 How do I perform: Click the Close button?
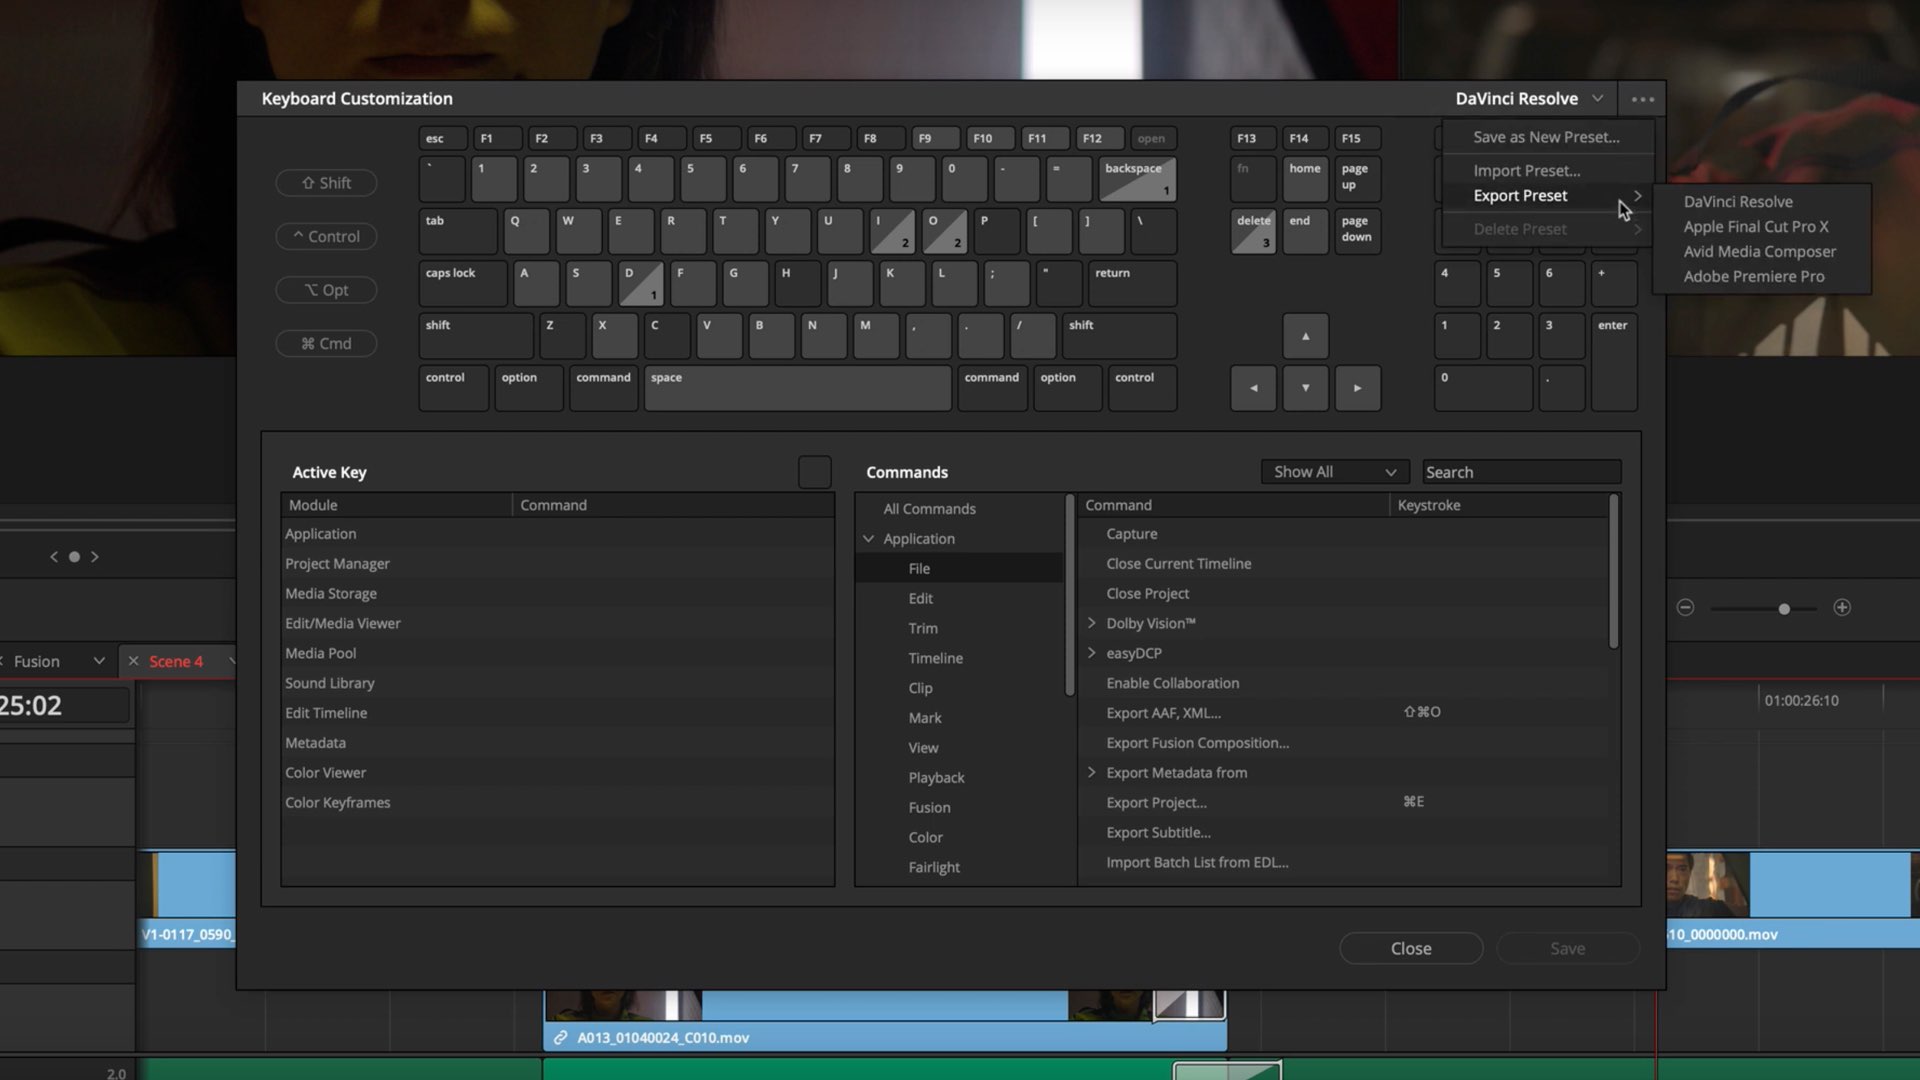(1410, 949)
